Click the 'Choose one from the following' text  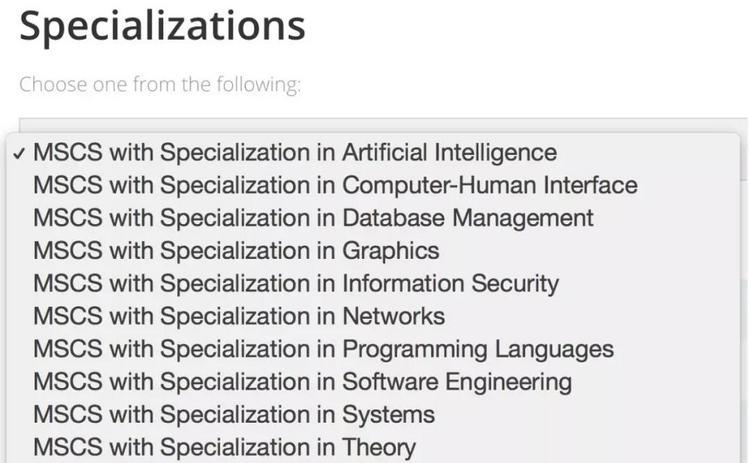(x=159, y=84)
